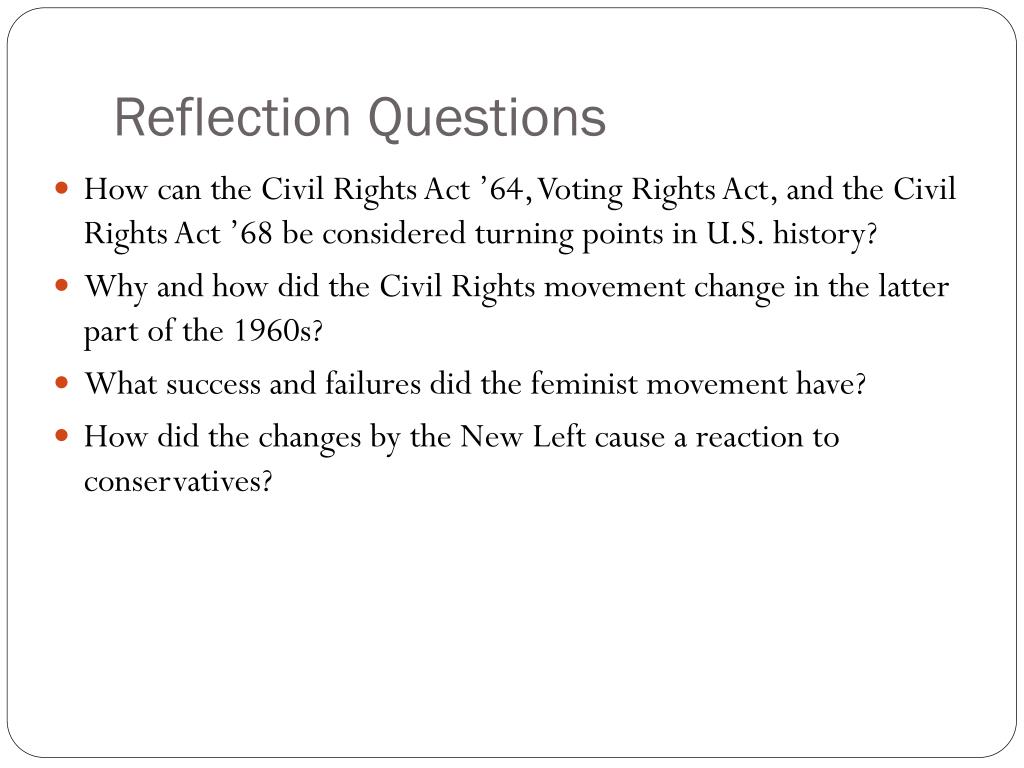Select the fourth orange bullet point
Image resolution: width=1024 pixels, height=768 pixels.
[62, 435]
